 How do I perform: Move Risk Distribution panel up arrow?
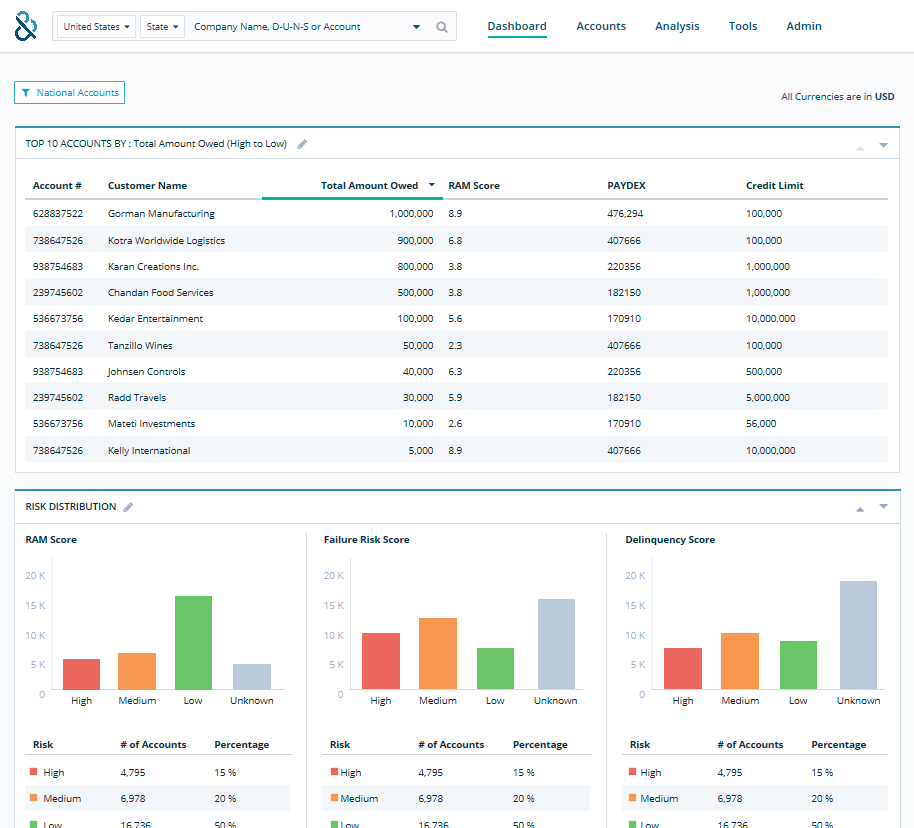pyautogui.click(x=860, y=510)
